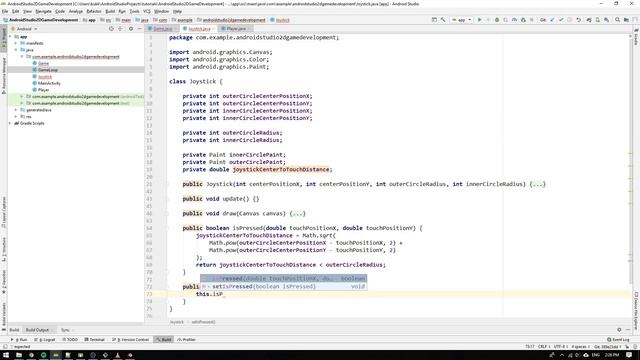This screenshot has width=640, height=360.
Task: Close the Joystick.java tab
Action: coord(213,29)
